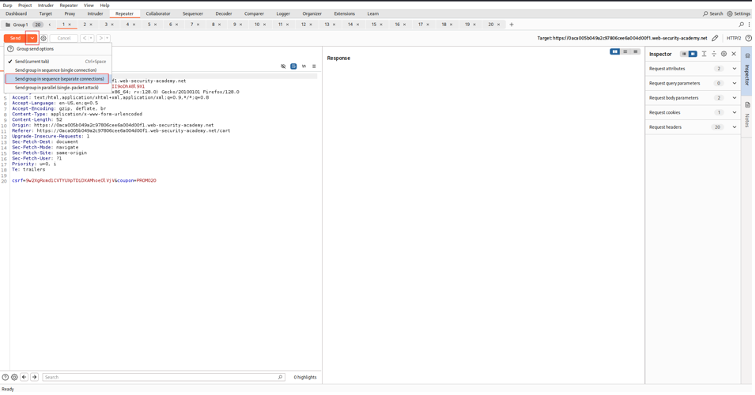Open Burp Settings

(739, 14)
